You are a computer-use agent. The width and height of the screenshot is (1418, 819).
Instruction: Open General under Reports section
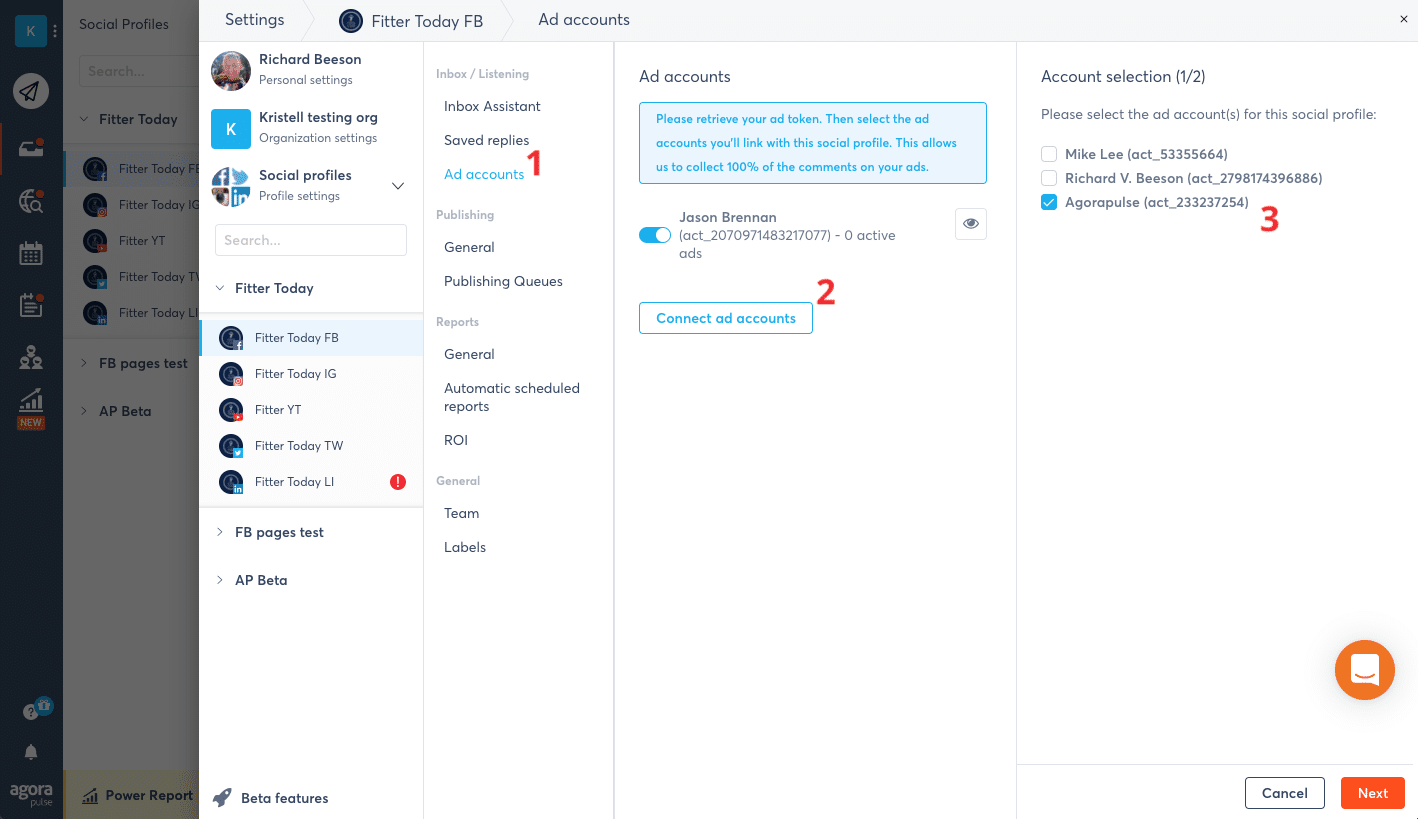(x=469, y=354)
